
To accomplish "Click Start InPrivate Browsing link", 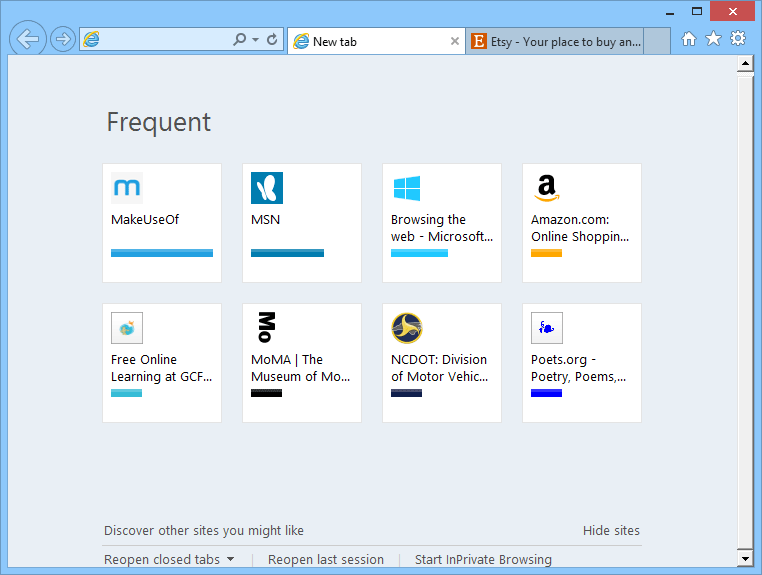I will pos(483,560).
